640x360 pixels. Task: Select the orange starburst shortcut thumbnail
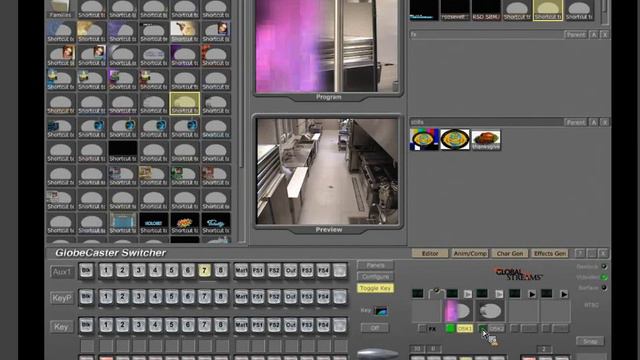[x=184, y=223]
